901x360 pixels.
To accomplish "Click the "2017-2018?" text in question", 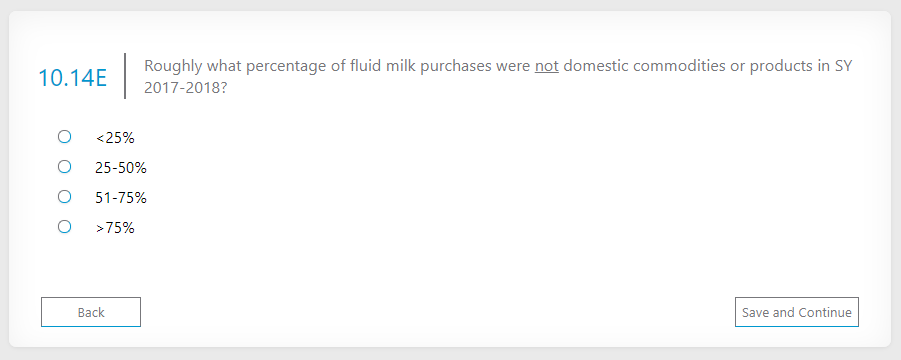I will tap(184, 90).
